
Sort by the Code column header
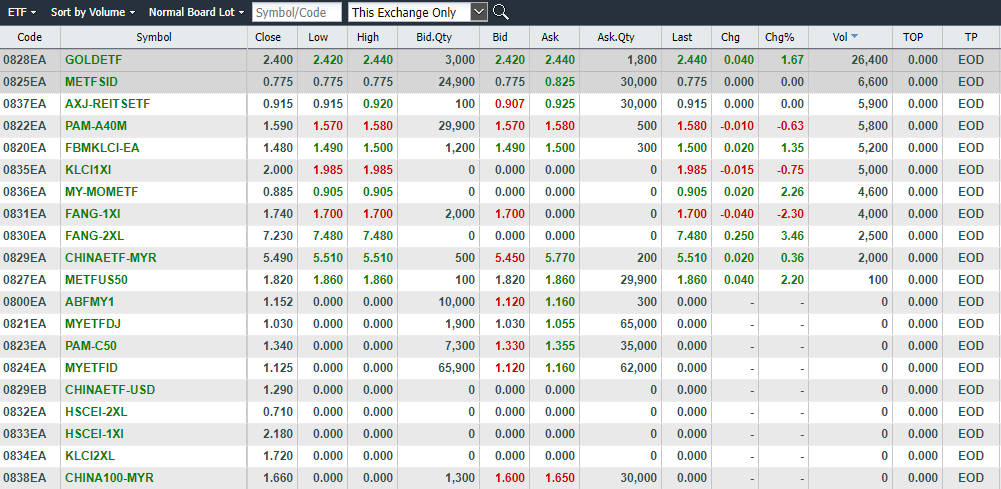pos(30,37)
